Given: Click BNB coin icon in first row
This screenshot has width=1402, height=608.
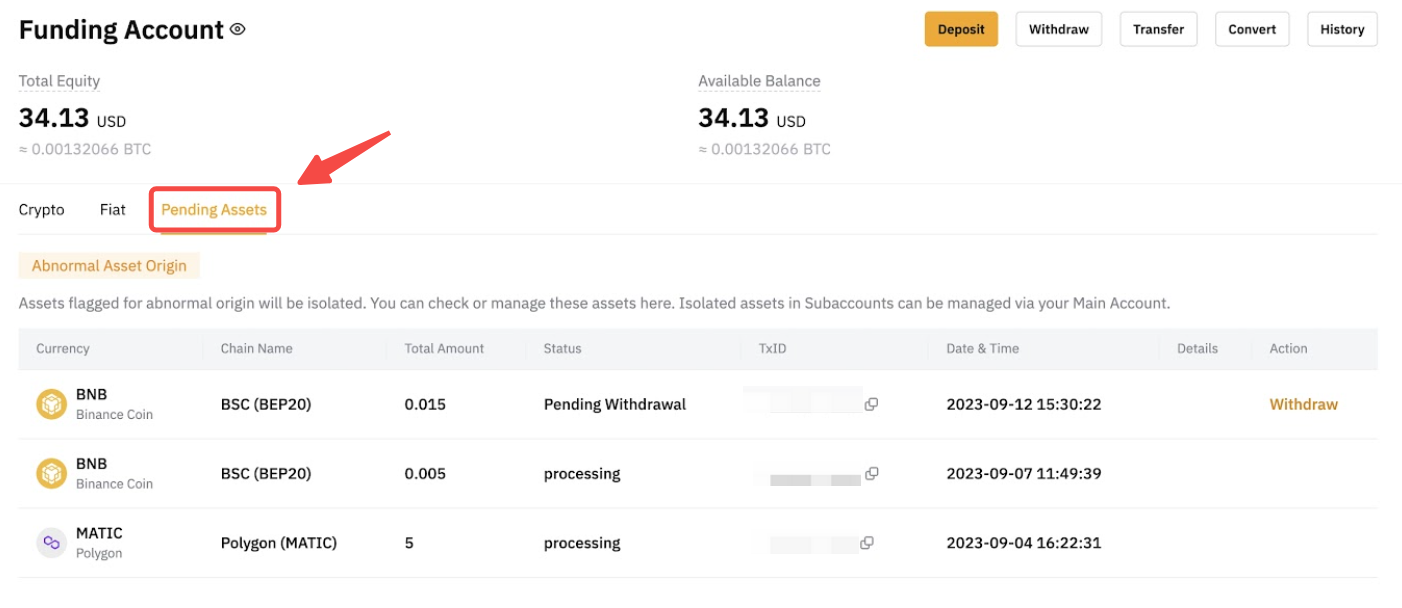Looking at the screenshot, I should coord(51,404).
